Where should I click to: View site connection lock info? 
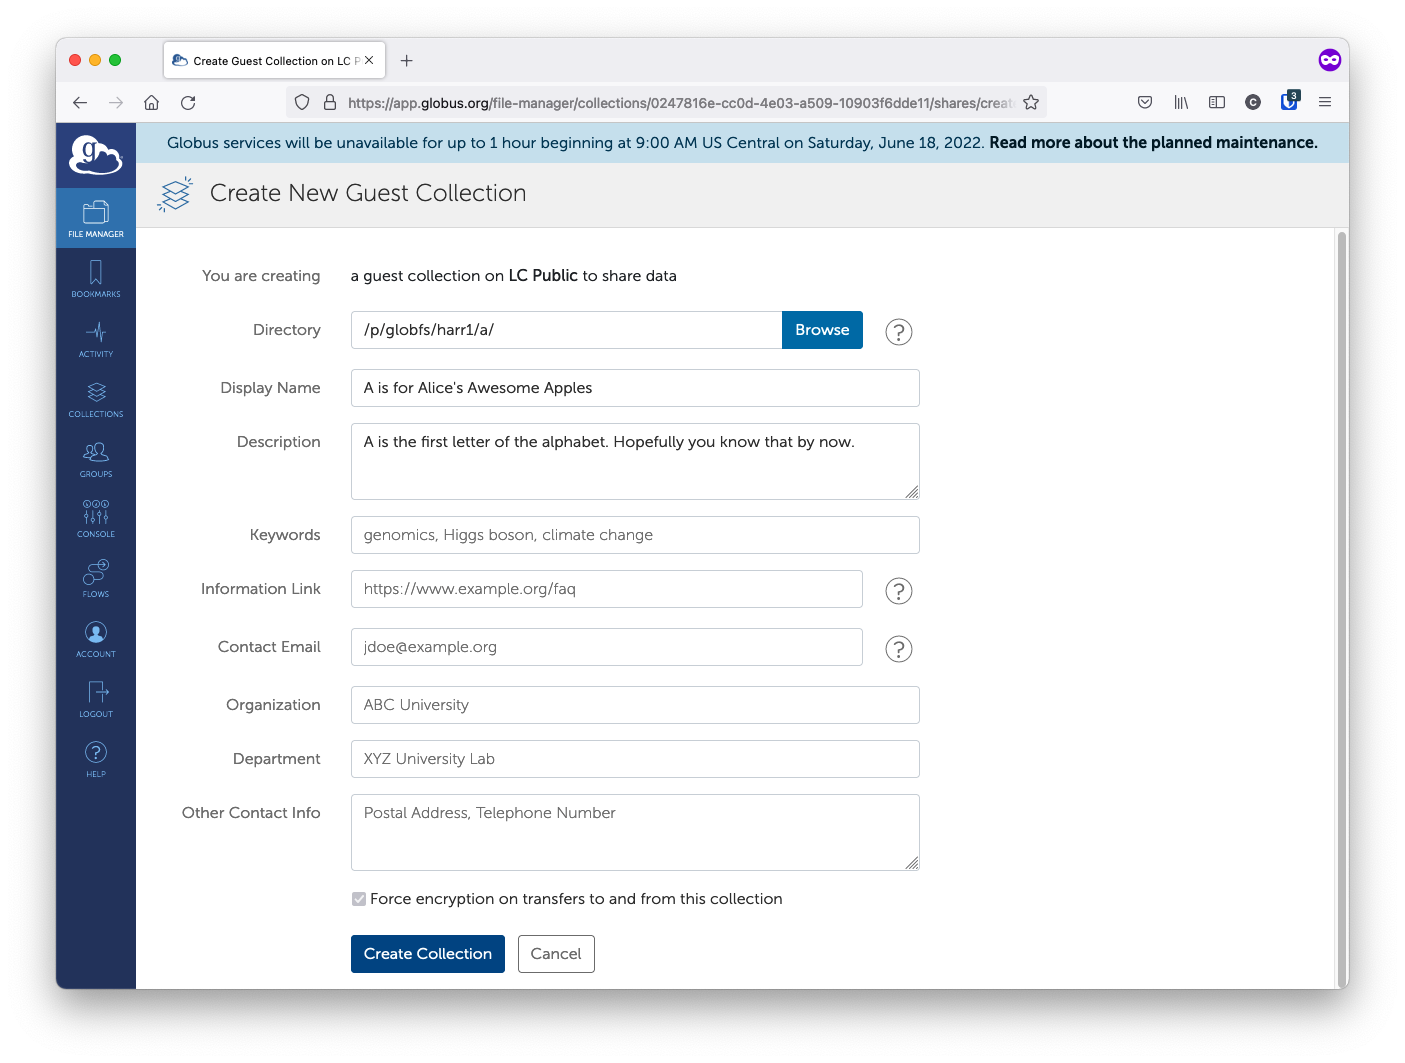coord(330,102)
